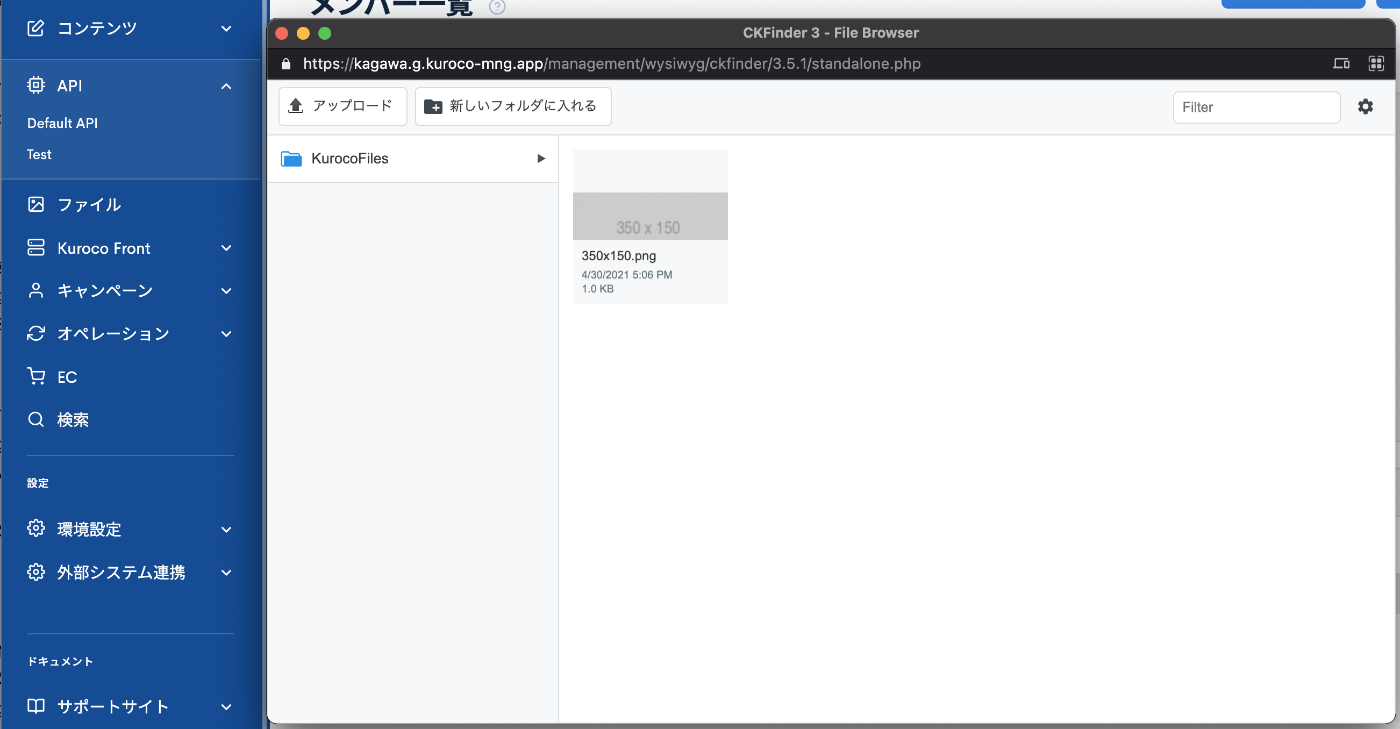Click the 環境設定 gear icon
This screenshot has width=1400, height=729.
click(36, 529)
